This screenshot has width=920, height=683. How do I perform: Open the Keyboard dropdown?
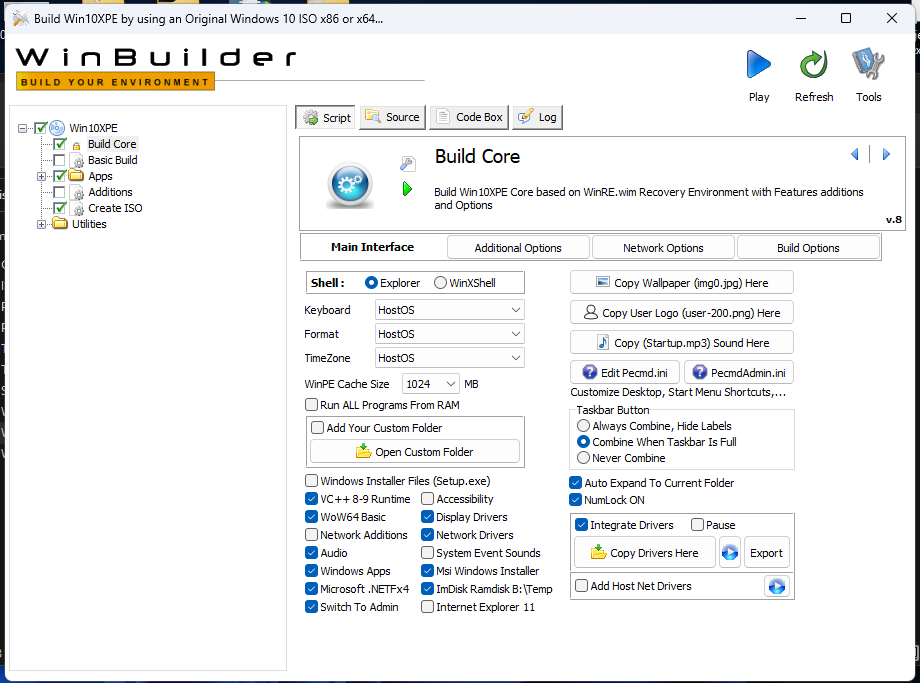pos(449,310)
